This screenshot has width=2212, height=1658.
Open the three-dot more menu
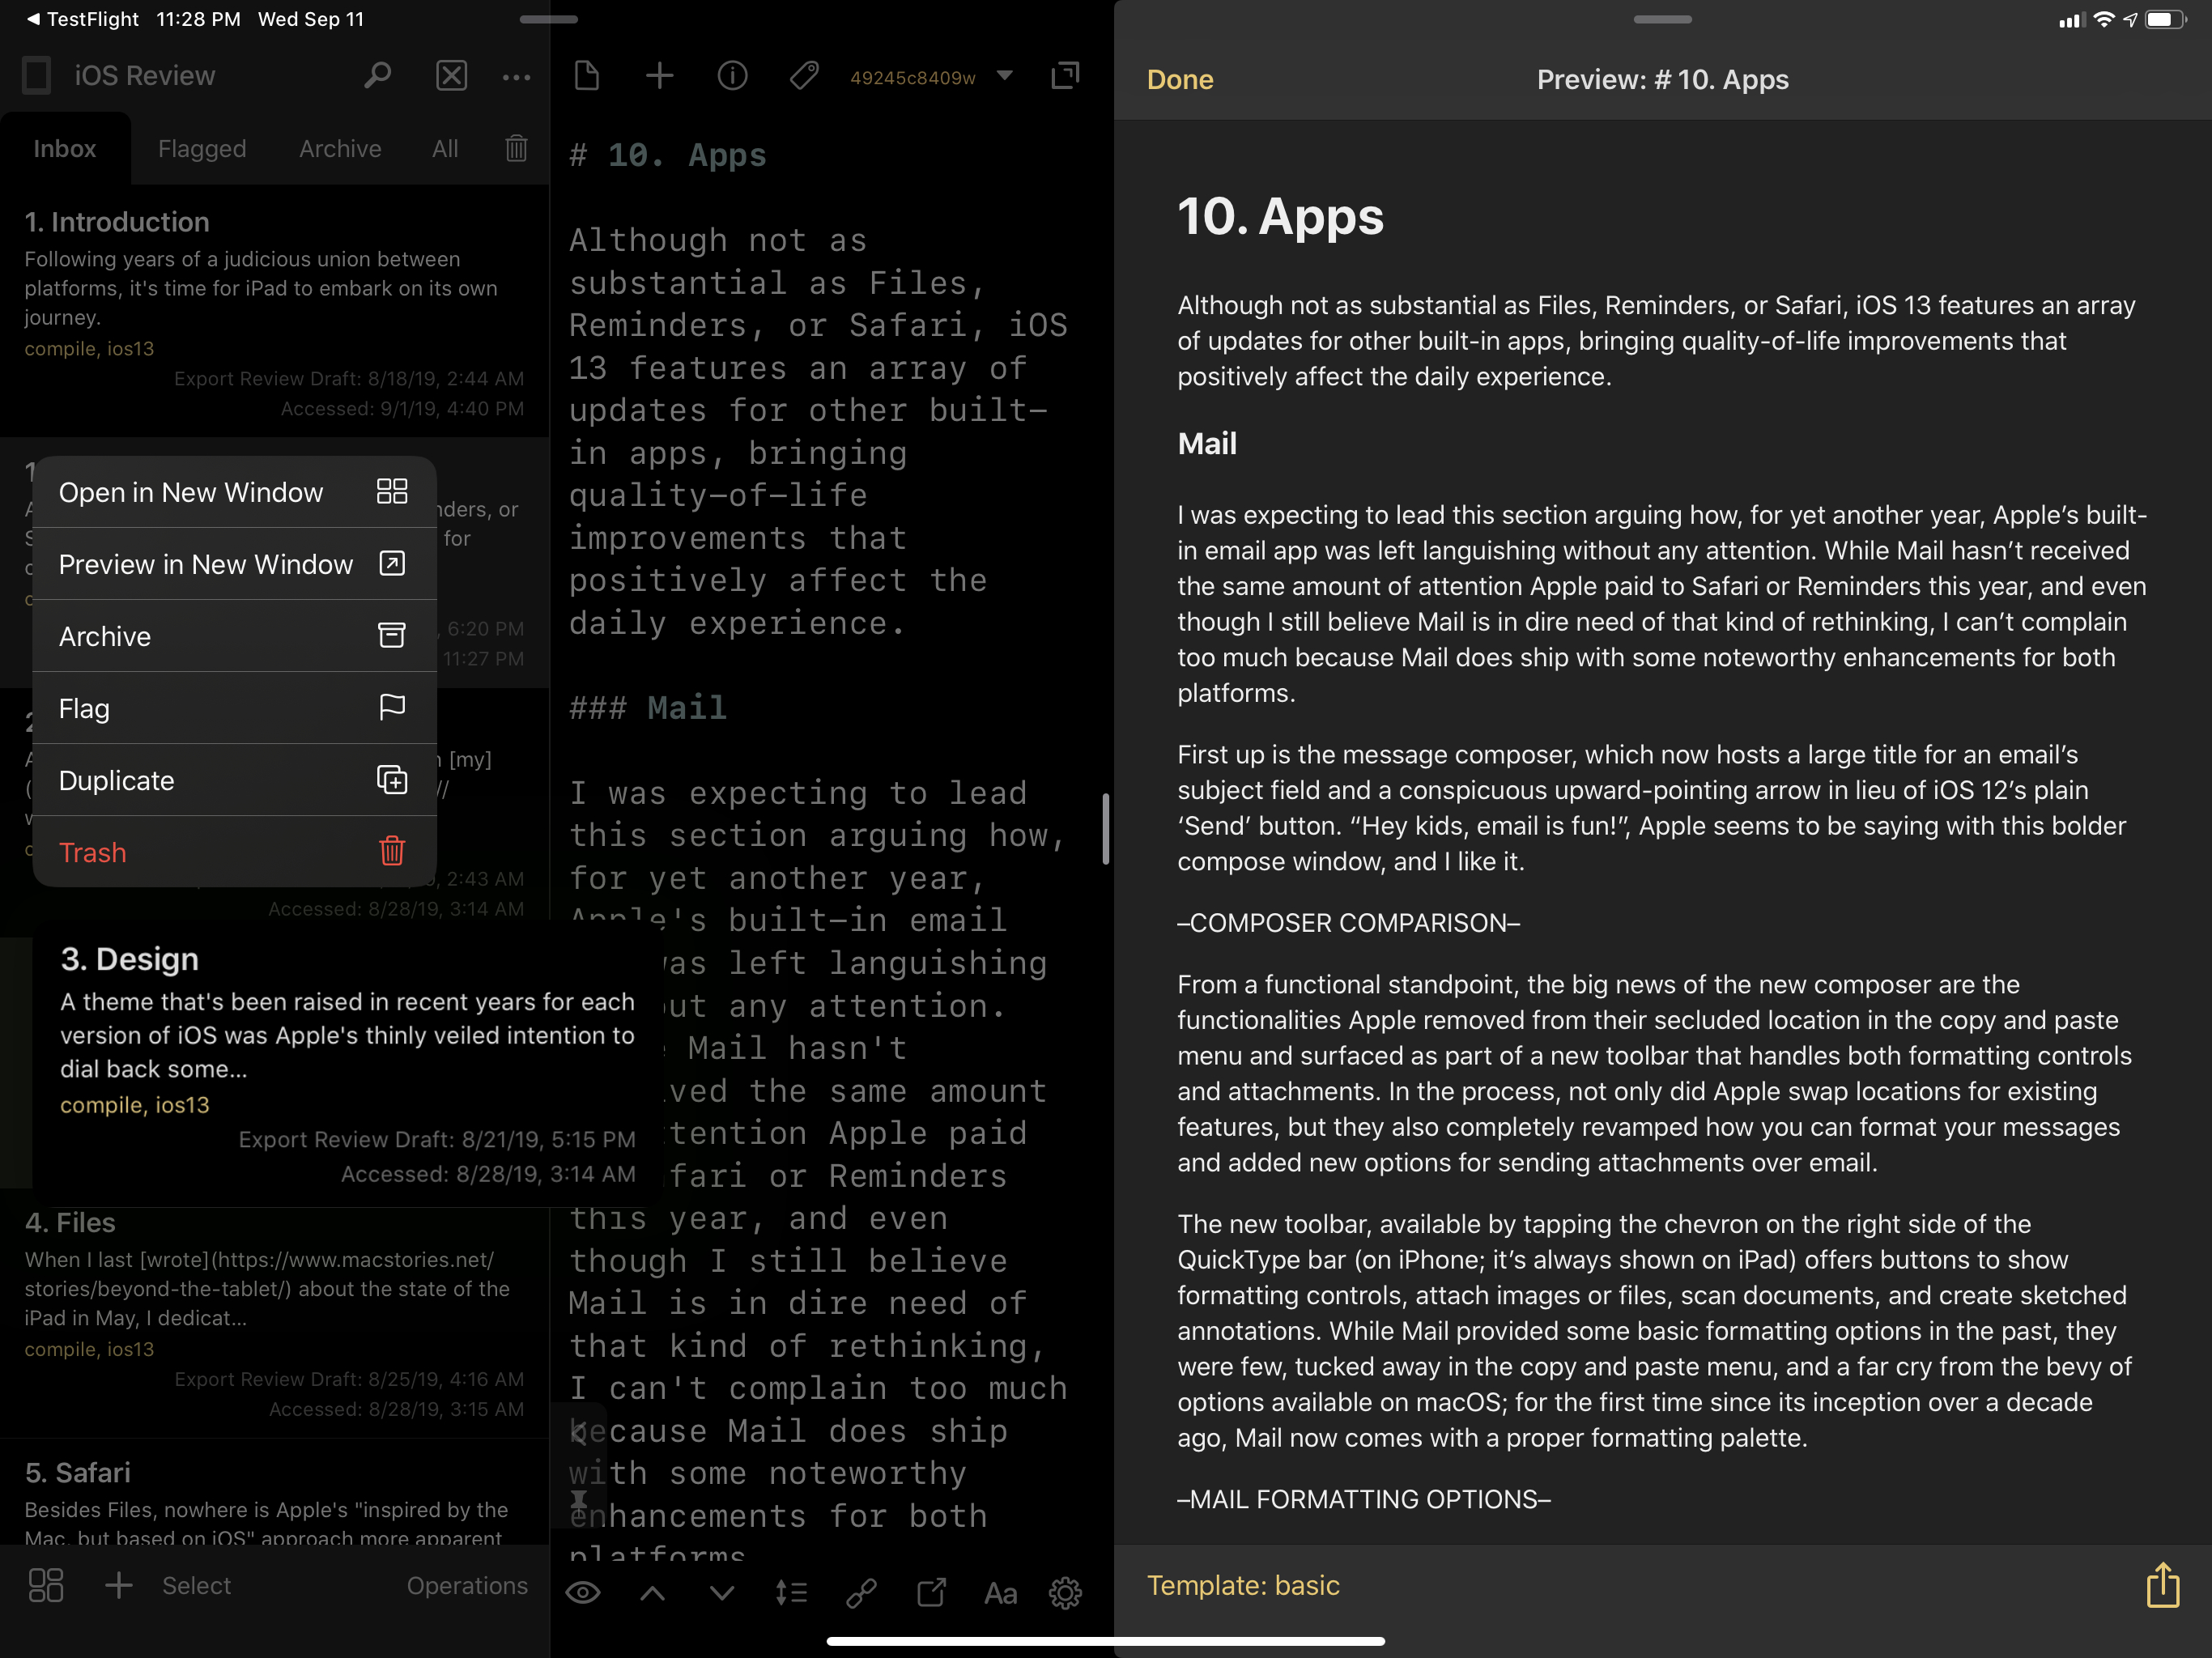516,77
